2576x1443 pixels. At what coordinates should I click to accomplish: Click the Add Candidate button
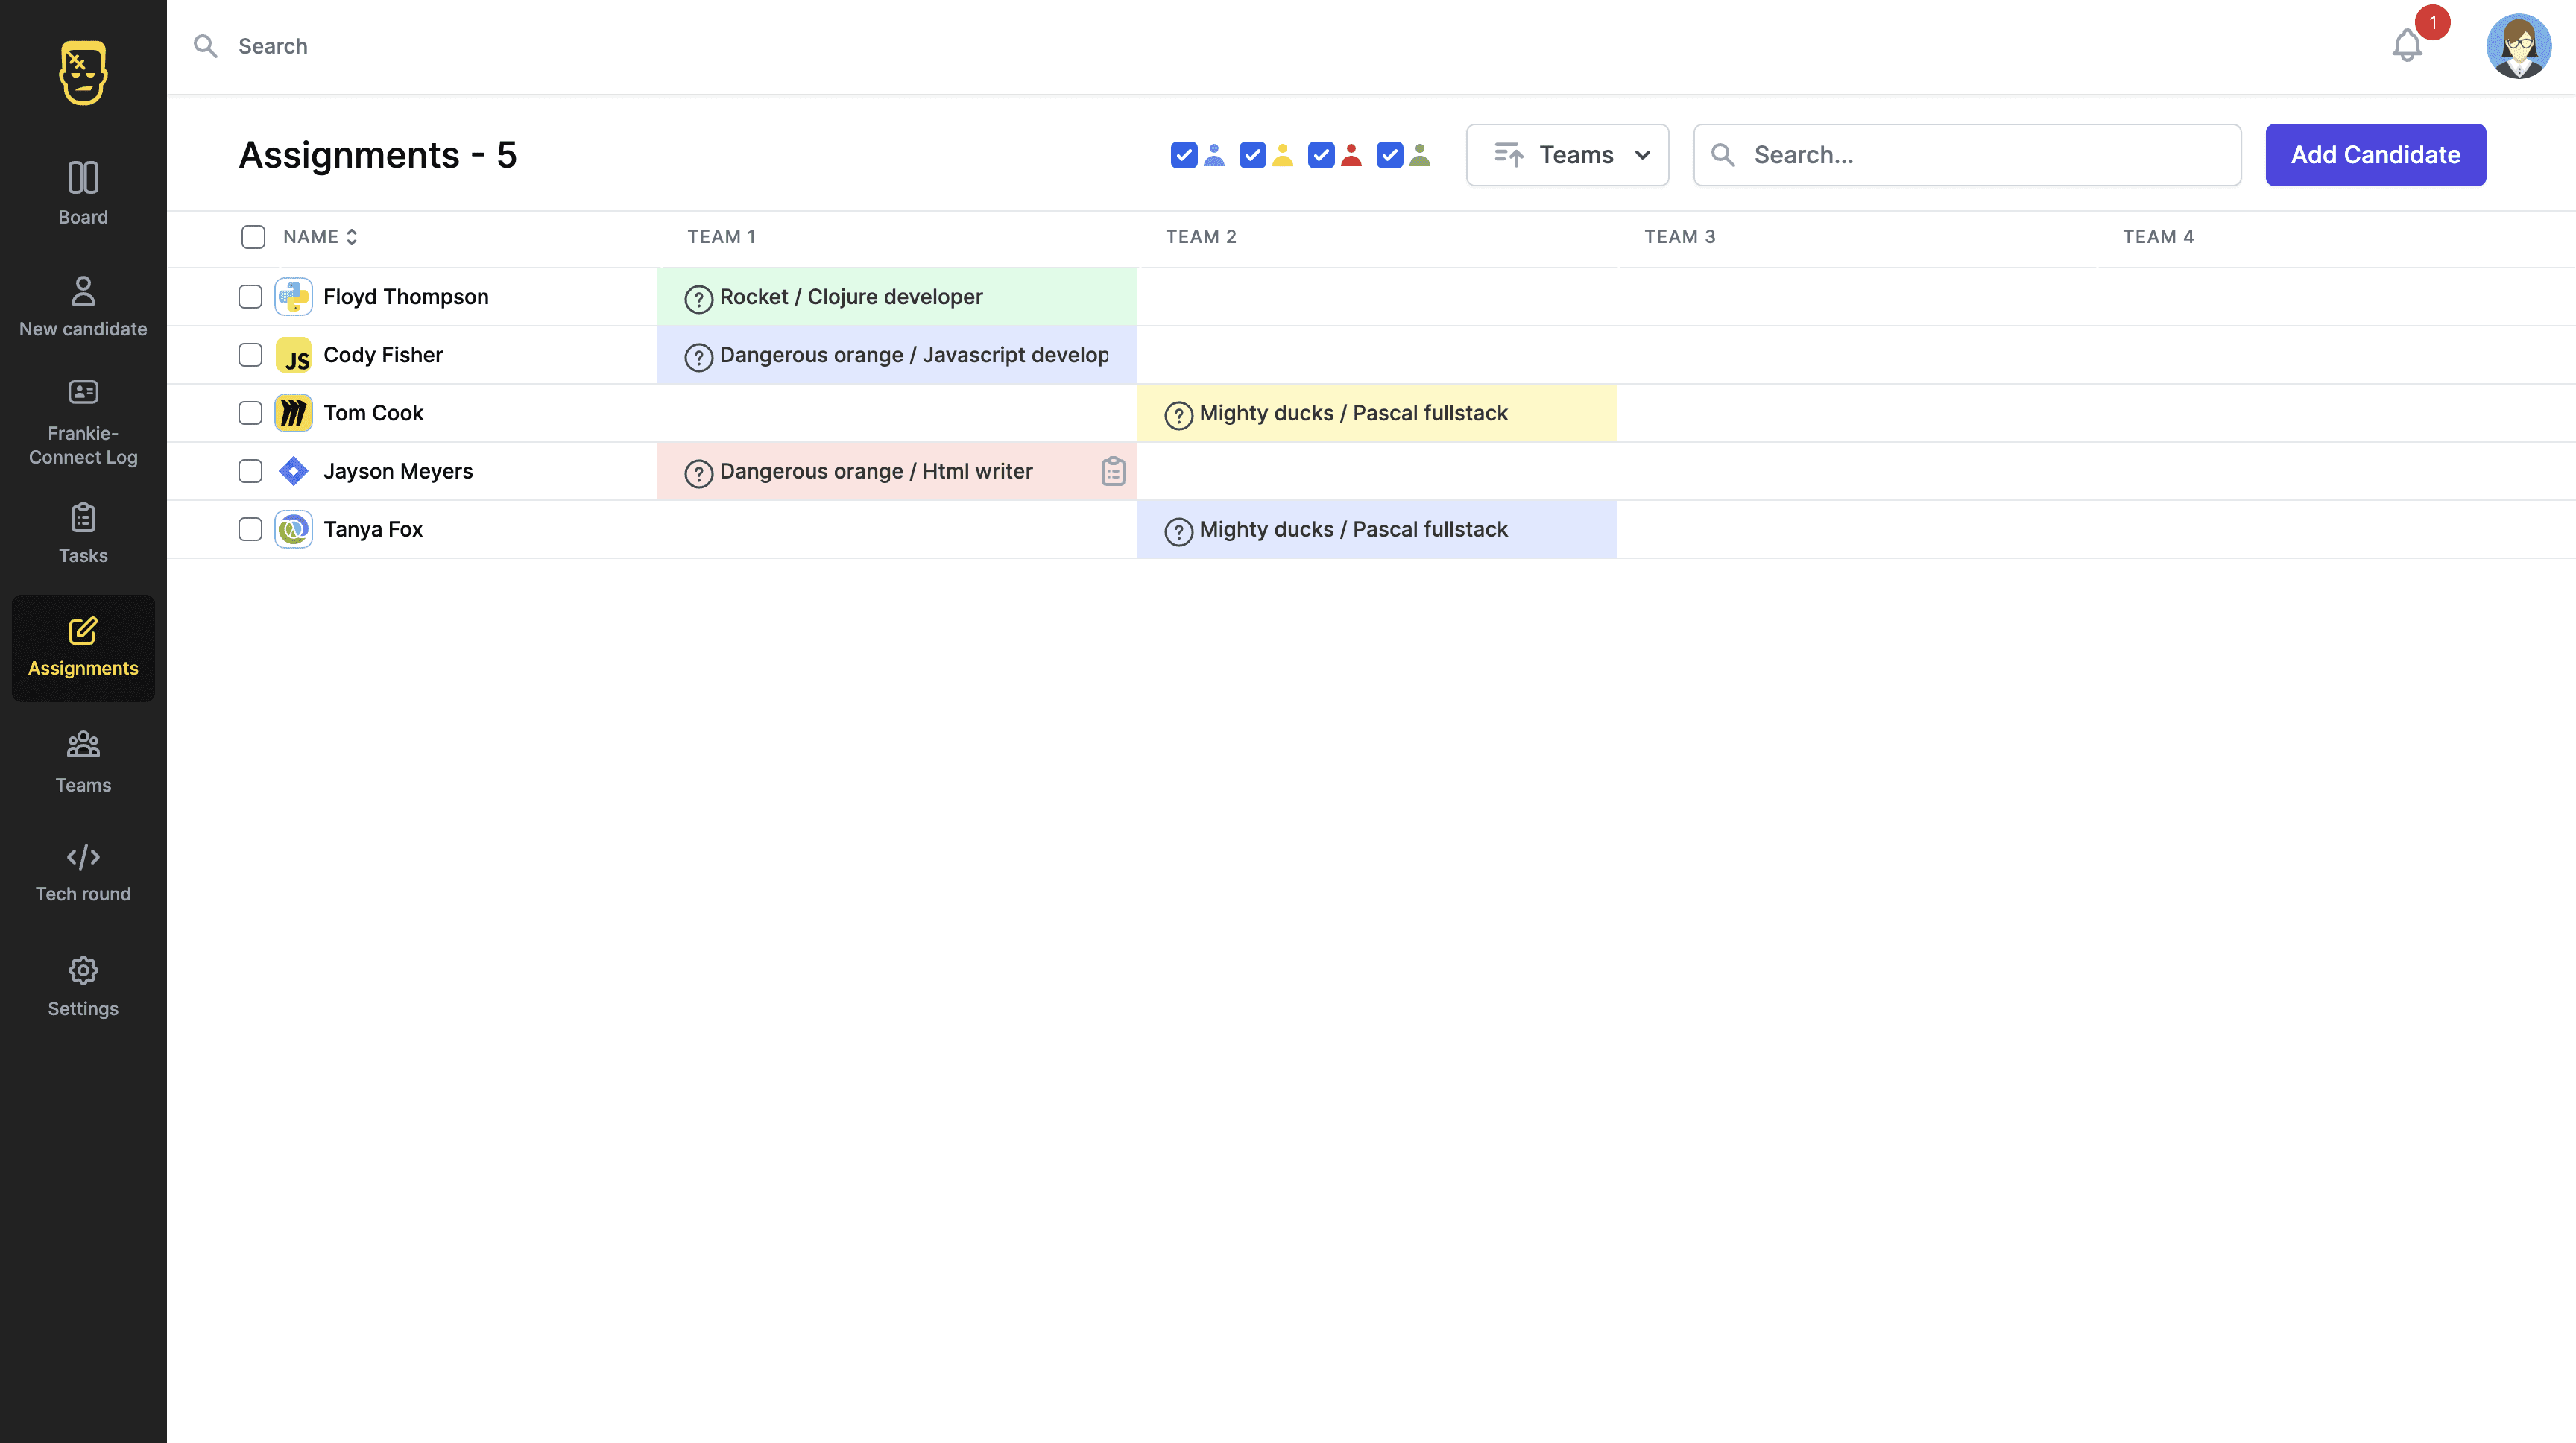(x=2375, y=155)
